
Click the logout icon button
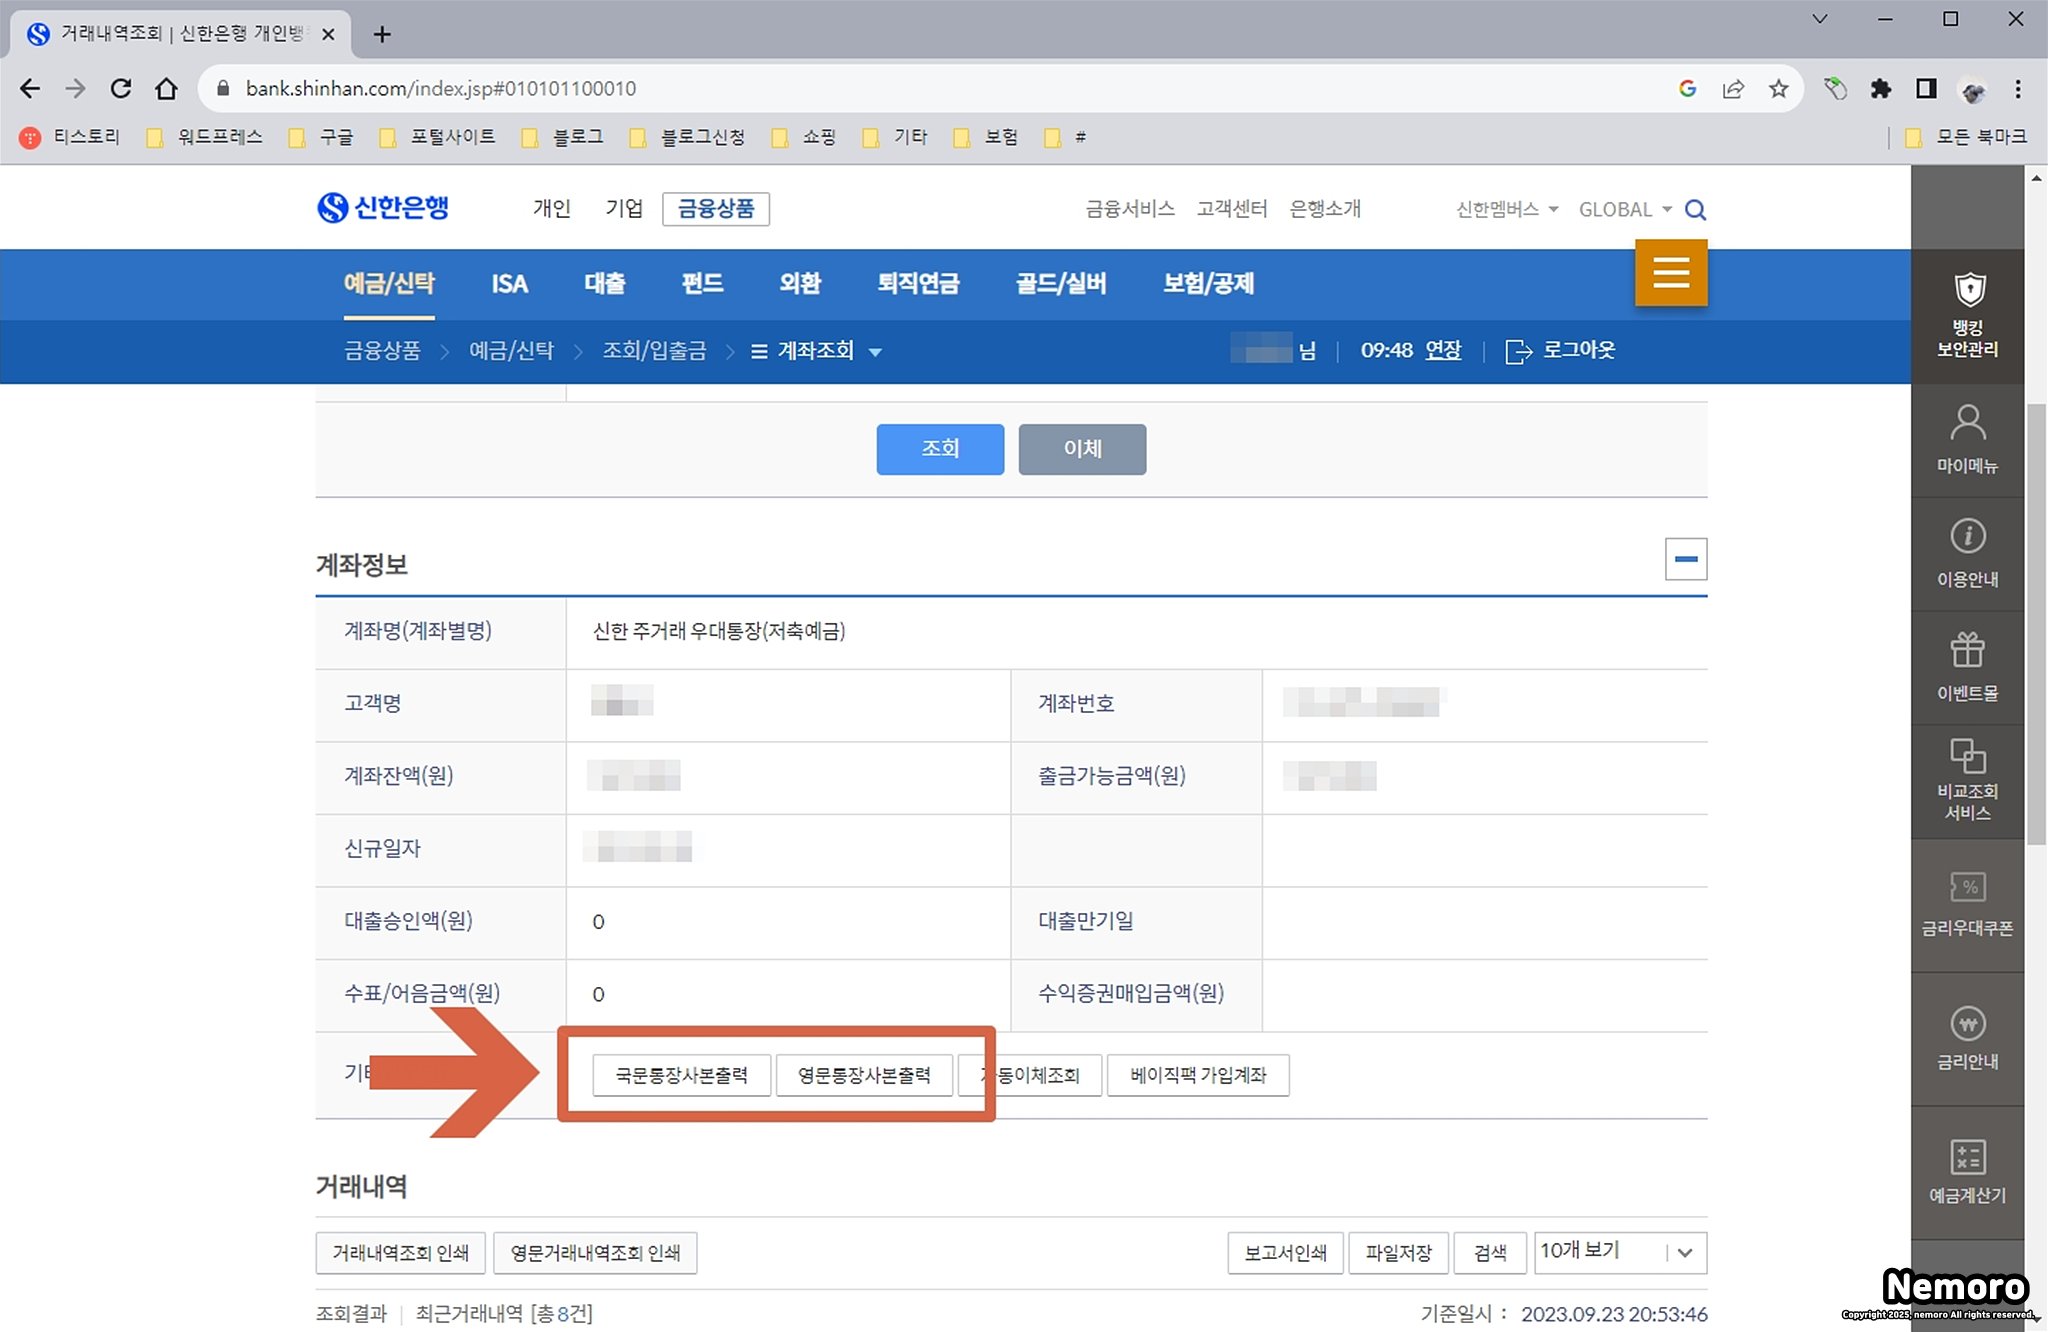pos(1518,351)
